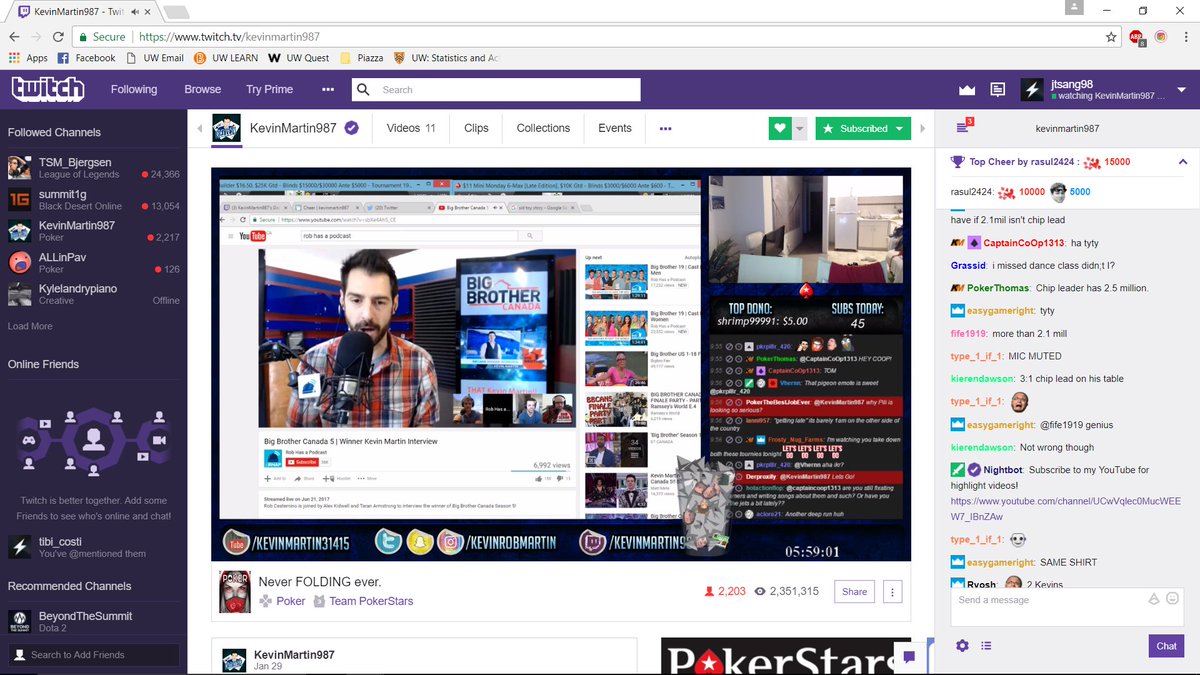Click the search magnifier icon
The width and height of the screenshot is (1200, 675).
(x=363, y=90)
